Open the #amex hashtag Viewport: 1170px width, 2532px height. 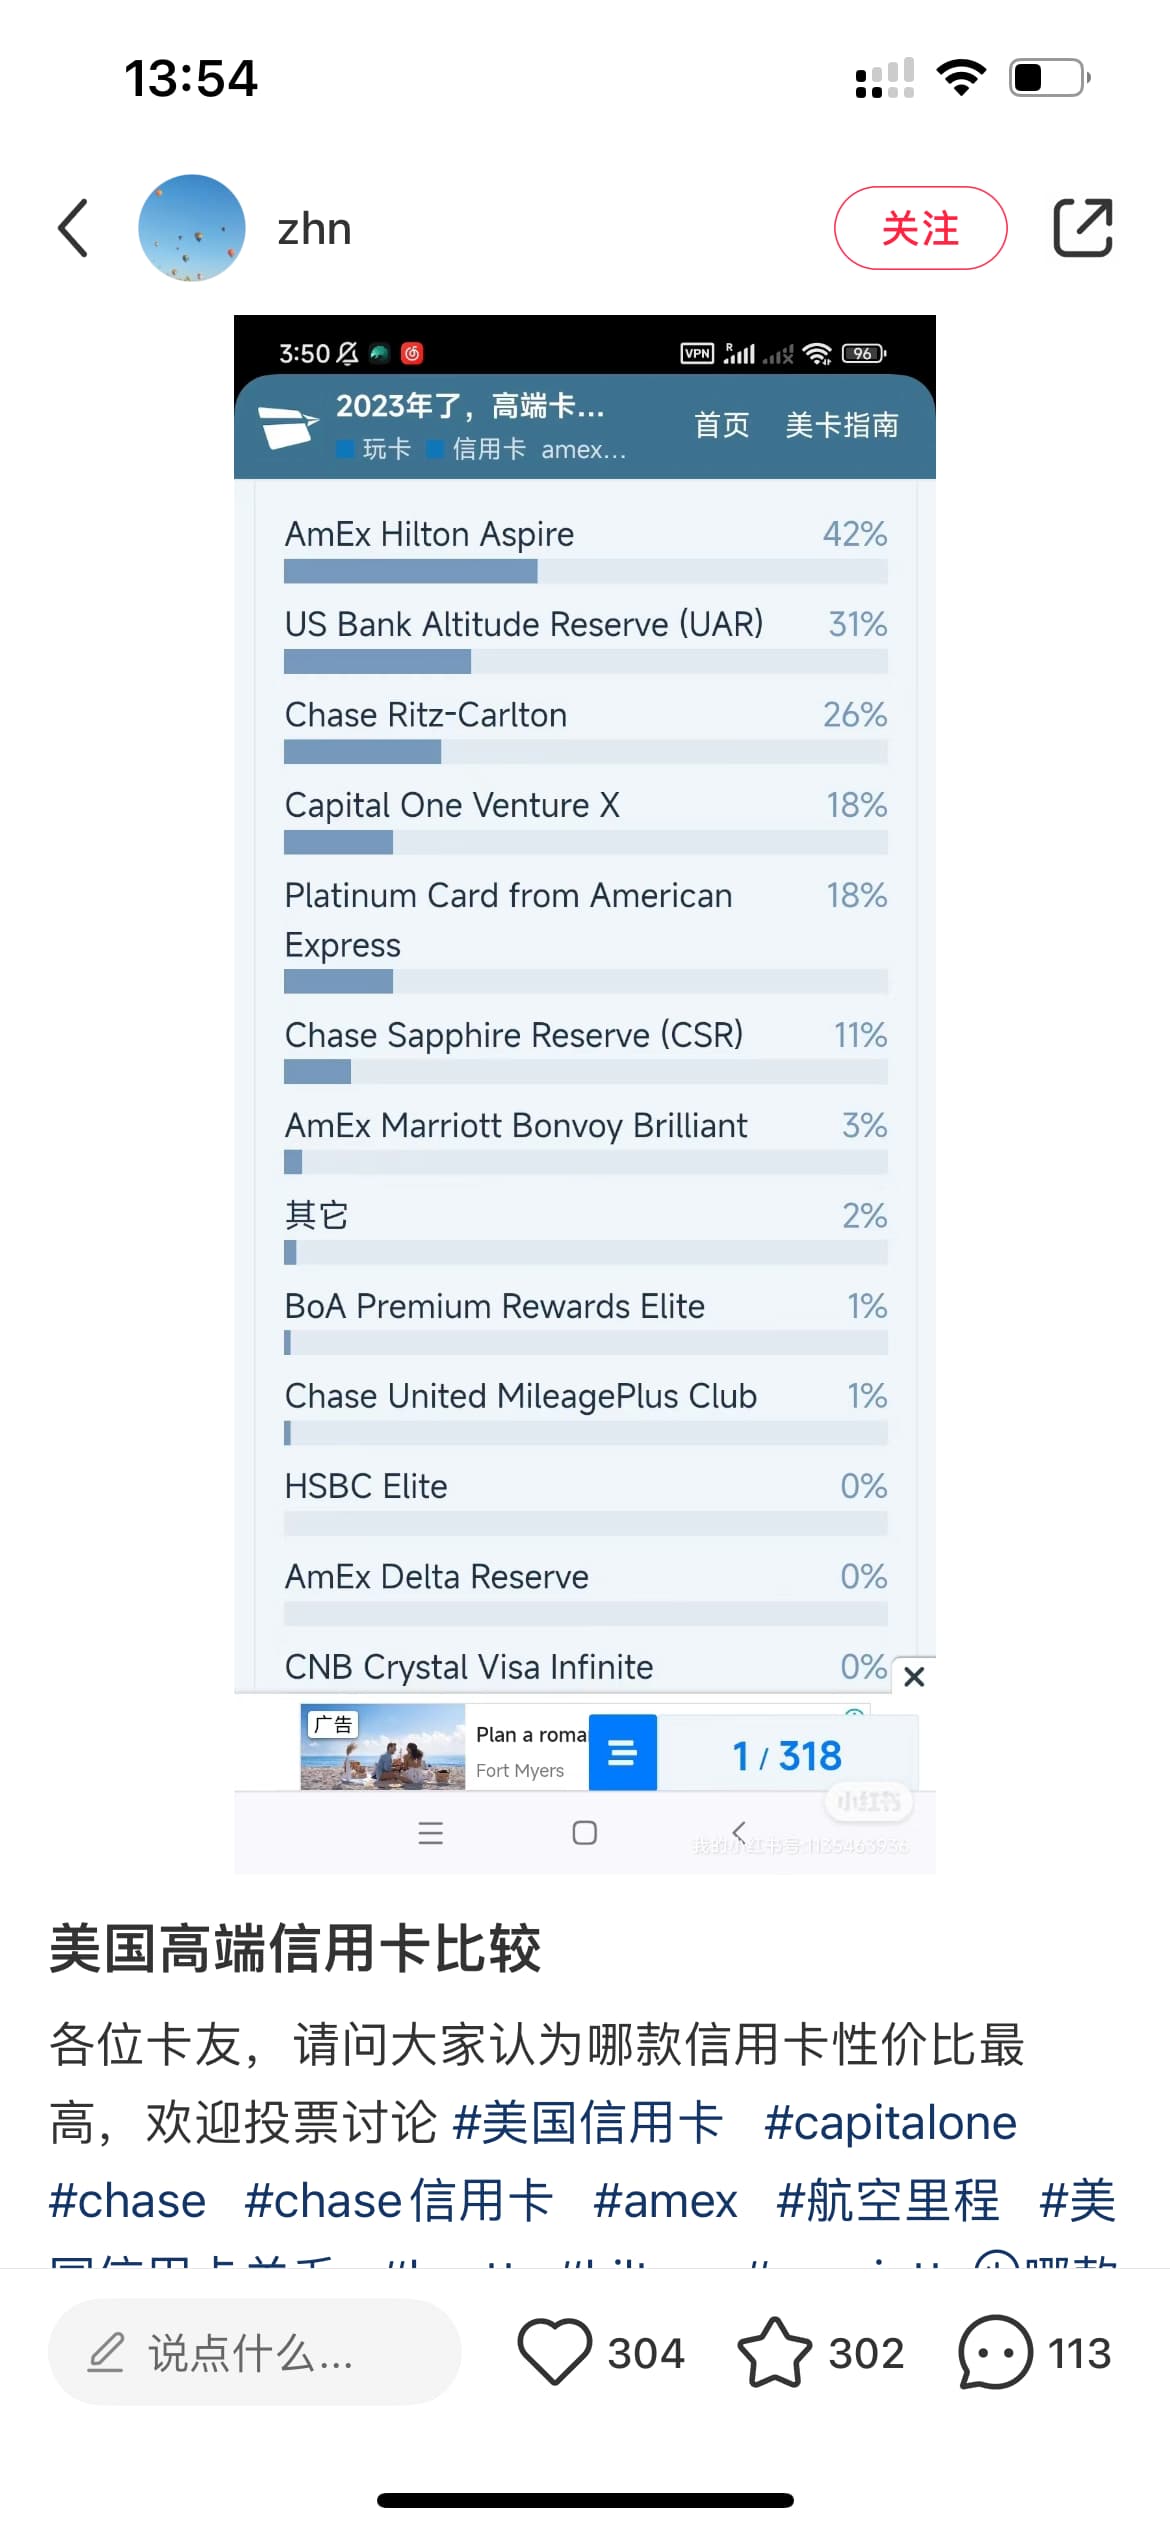[x=665, y=2201]
